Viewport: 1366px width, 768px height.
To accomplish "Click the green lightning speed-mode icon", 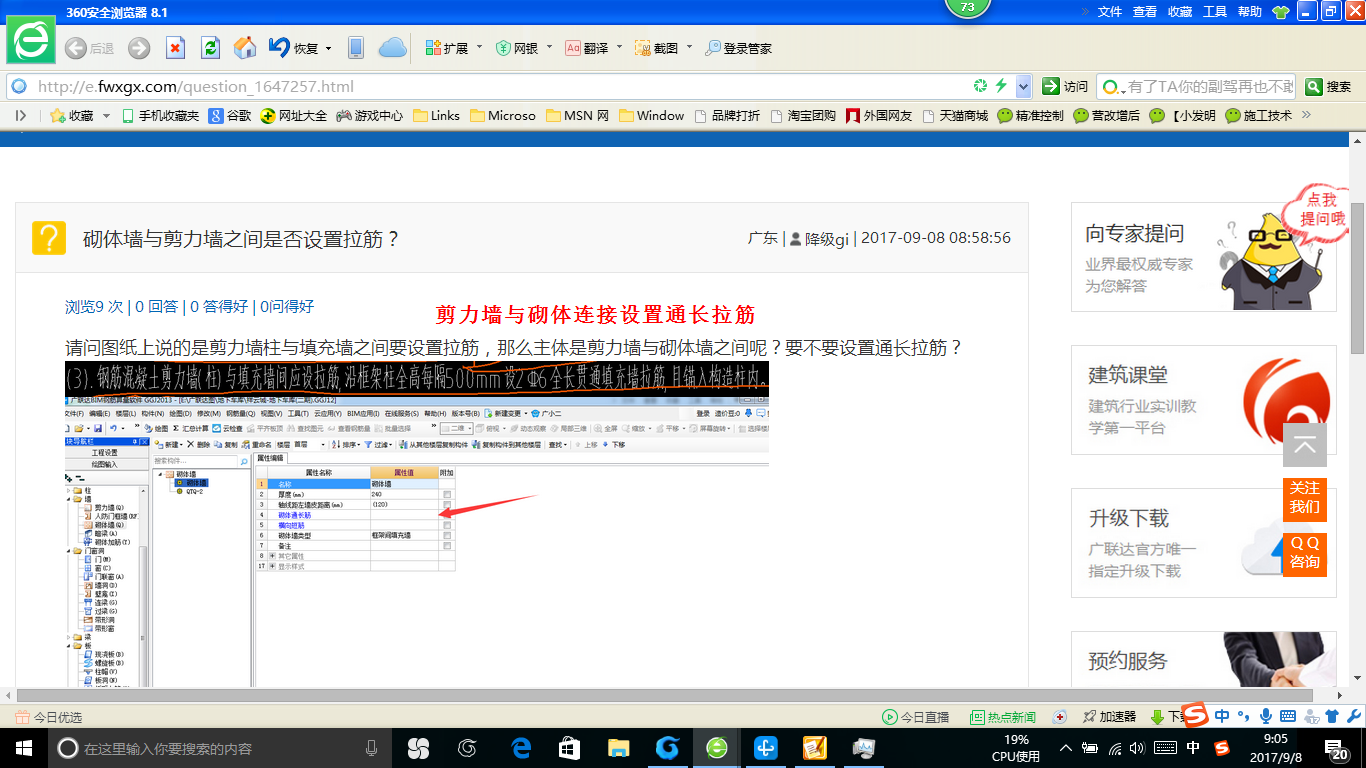I will (1001, 87).
